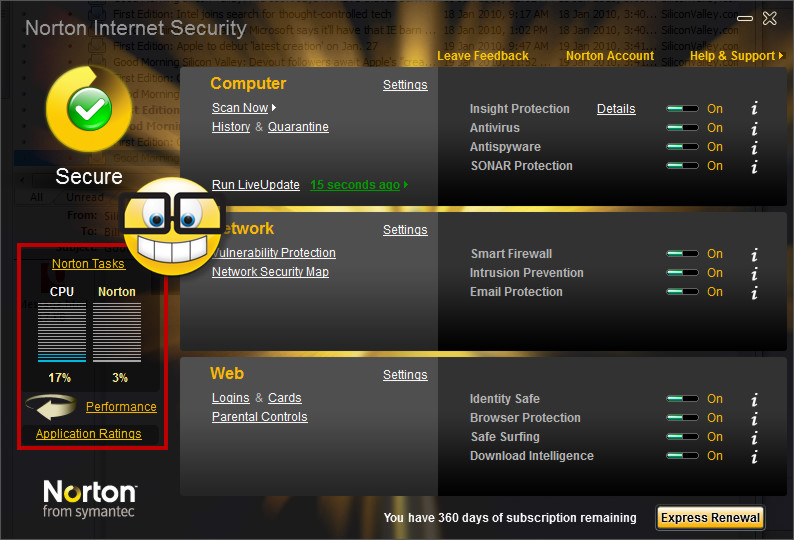Open info icon for Smart Firewall

coord(754,254)
